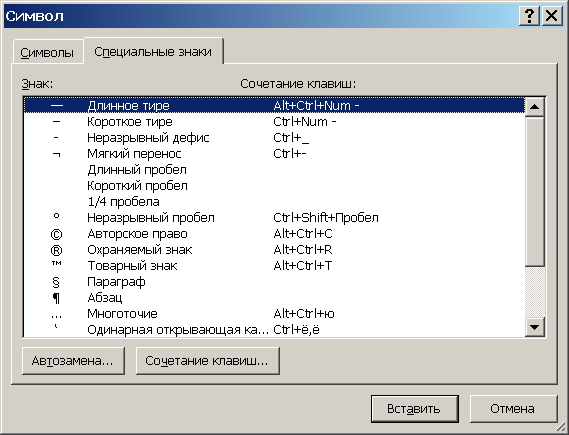Image resolution: width=569 pixels, height=435 pixels.
Task: Click the scrollbar down arrow
Action: 535,327
